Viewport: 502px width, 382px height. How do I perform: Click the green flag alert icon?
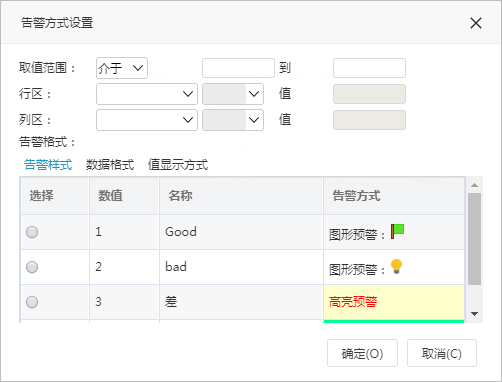(x=397, y=231)
